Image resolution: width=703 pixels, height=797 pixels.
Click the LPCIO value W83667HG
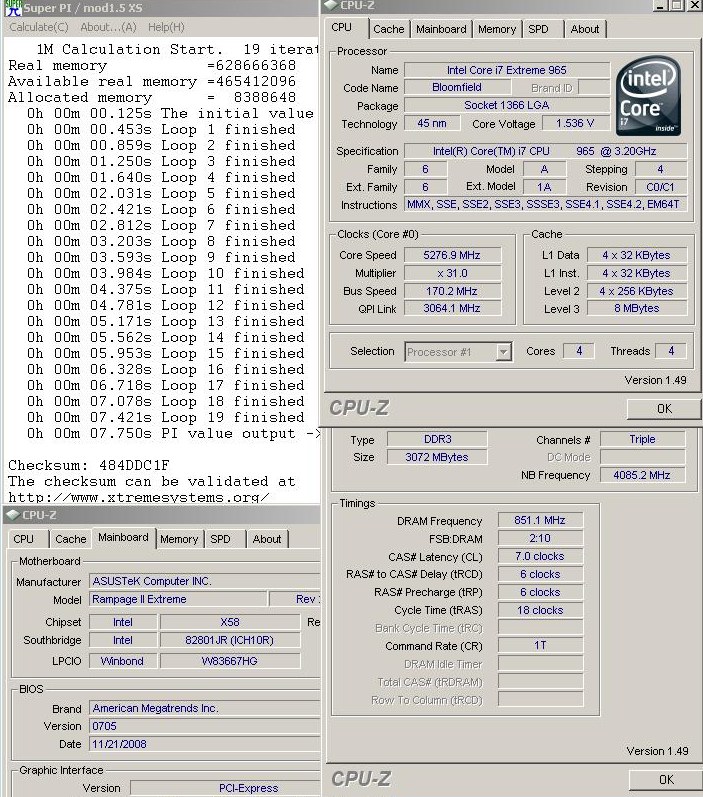point(230,661)
